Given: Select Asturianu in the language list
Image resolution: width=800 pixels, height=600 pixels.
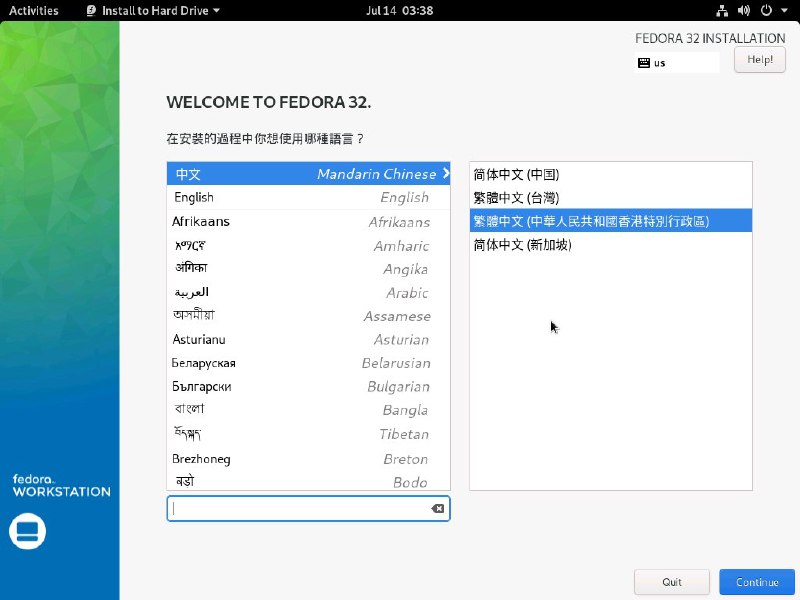Looking at the screenshot, I should tap(308, 340).
